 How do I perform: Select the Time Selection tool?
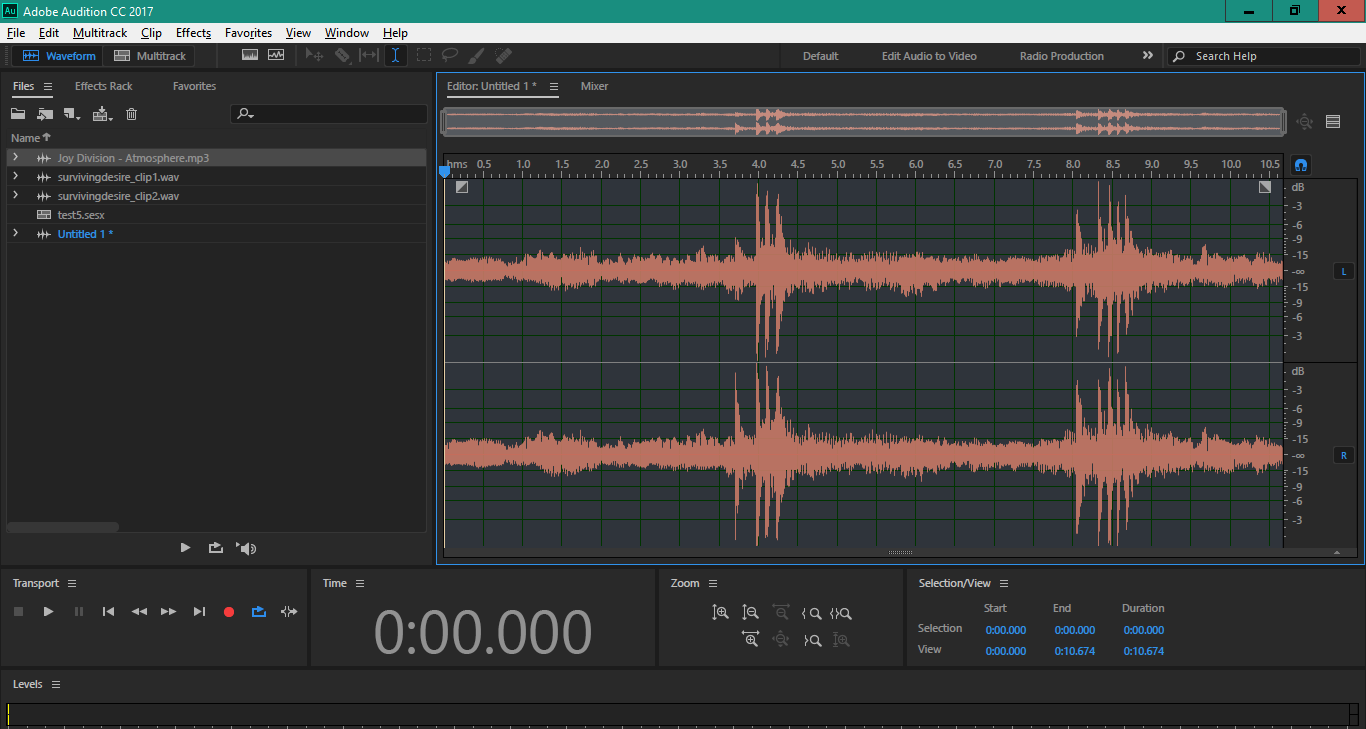396,56
